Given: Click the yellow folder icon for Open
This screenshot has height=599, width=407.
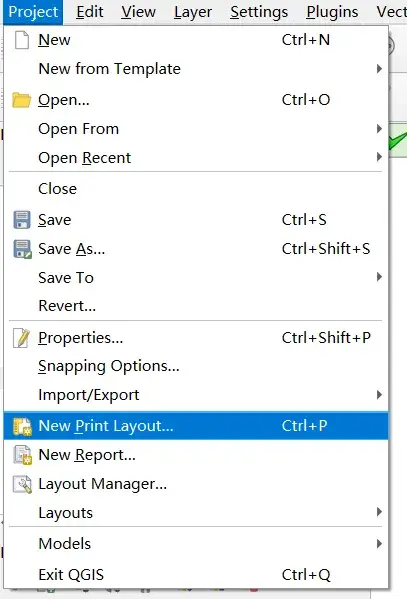Looking at the screenshot, I should pos(21,100).
